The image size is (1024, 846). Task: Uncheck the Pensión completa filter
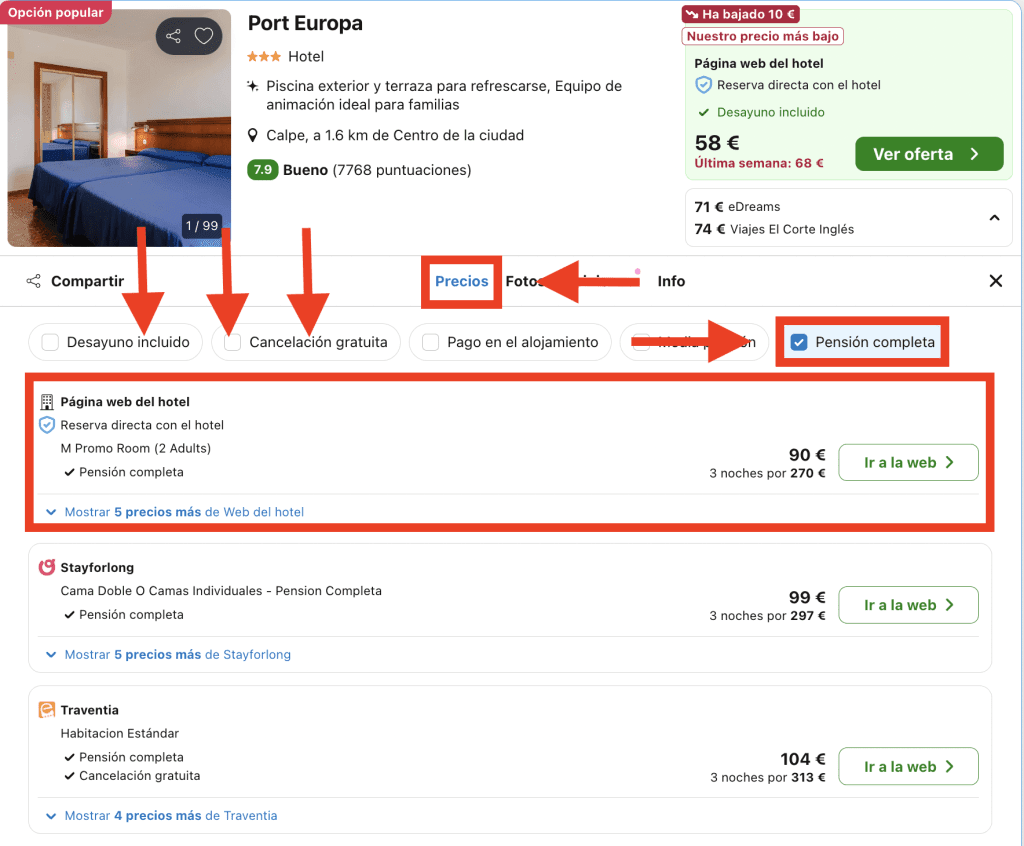coord(799,343)
